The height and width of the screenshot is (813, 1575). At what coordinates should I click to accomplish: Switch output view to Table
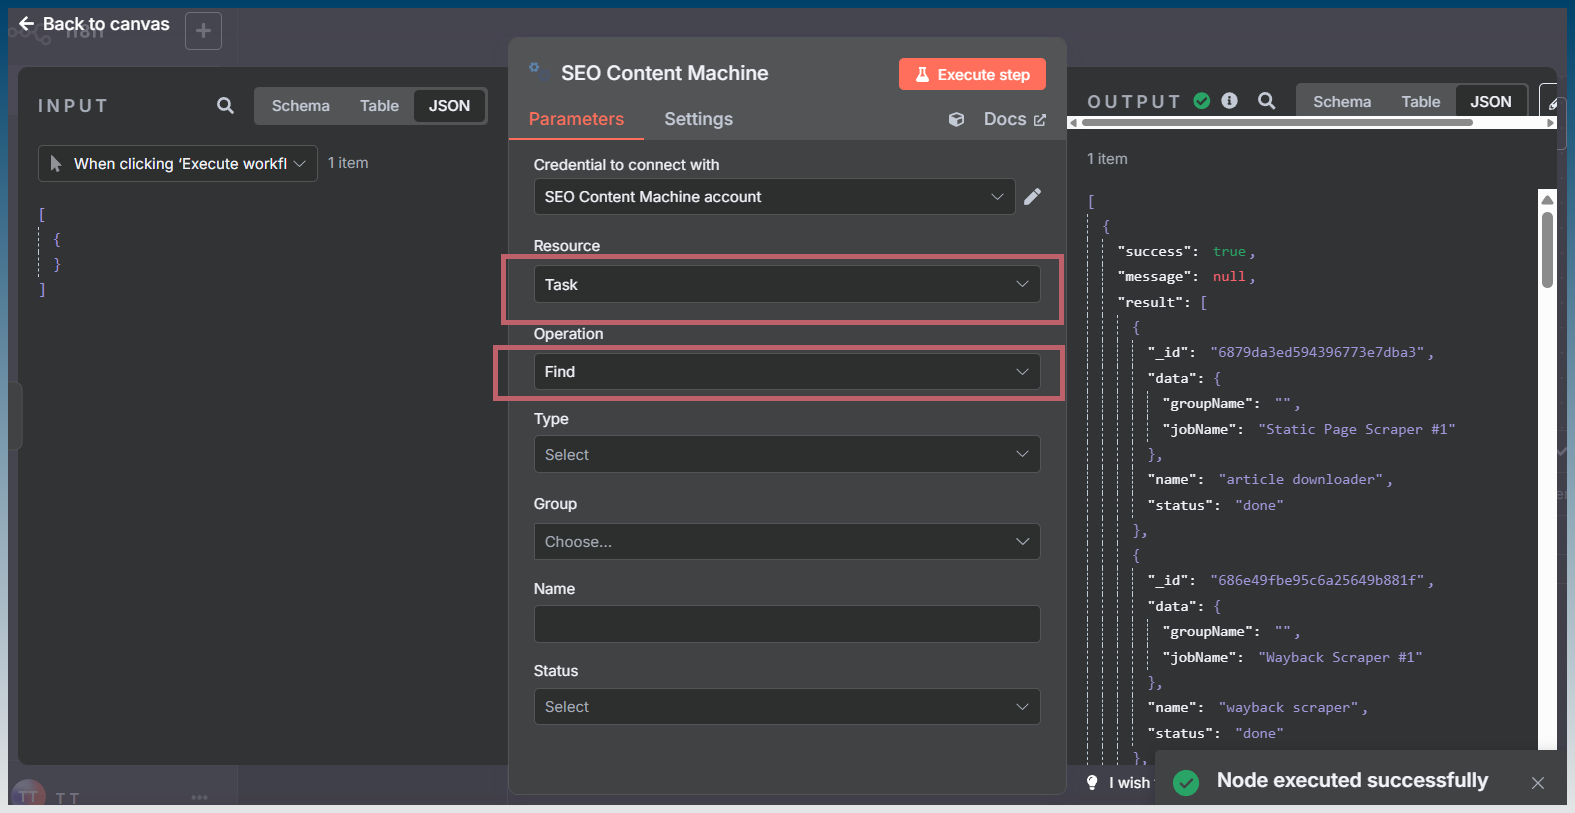coord(1421,101)
